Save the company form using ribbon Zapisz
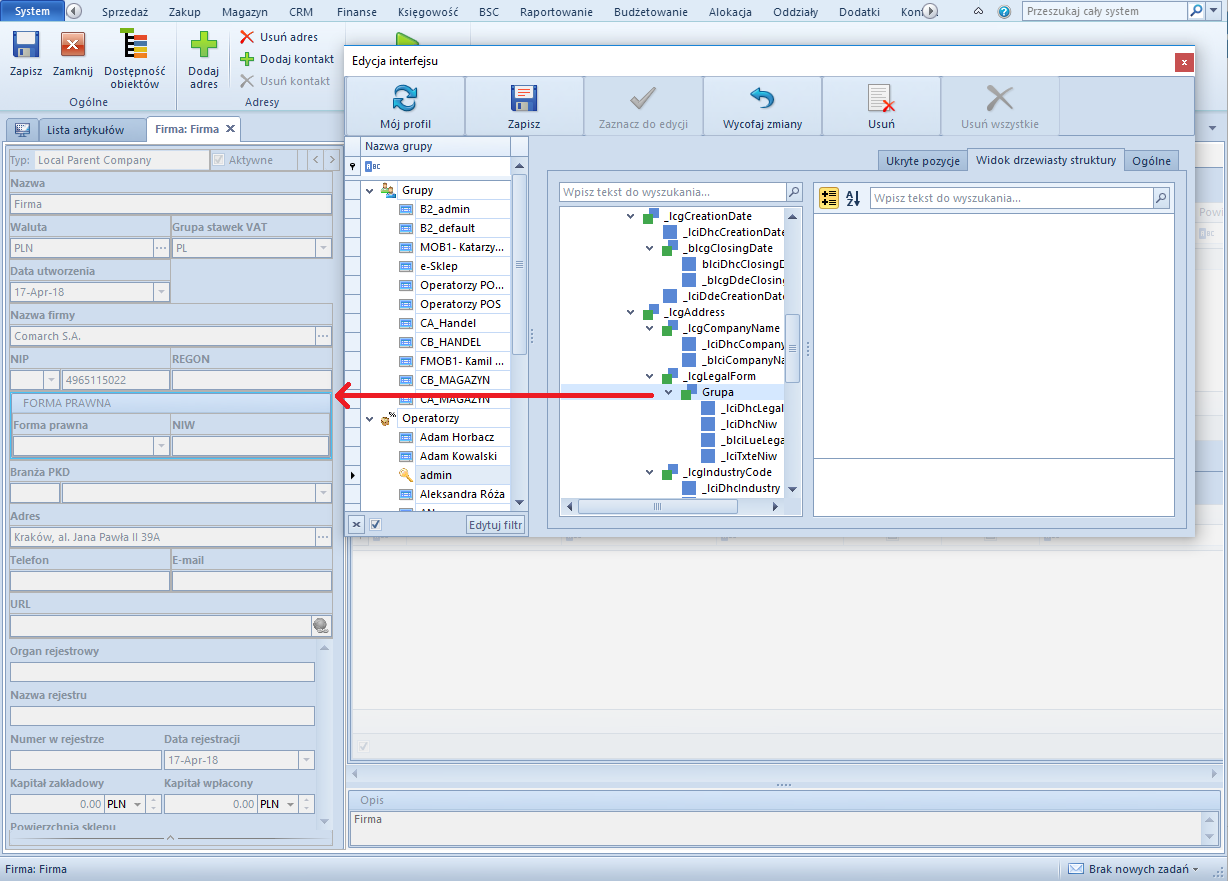 pos(26,54)
